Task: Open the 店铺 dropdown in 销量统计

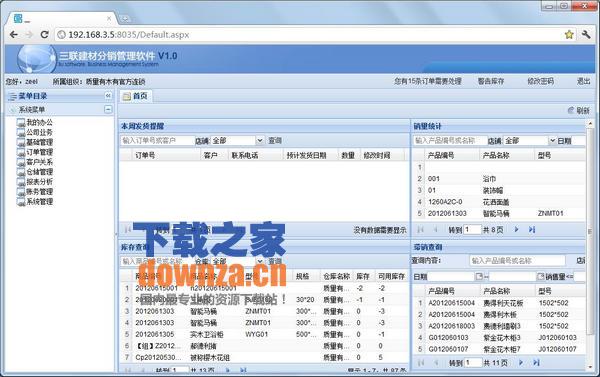Action: [552, 141]
